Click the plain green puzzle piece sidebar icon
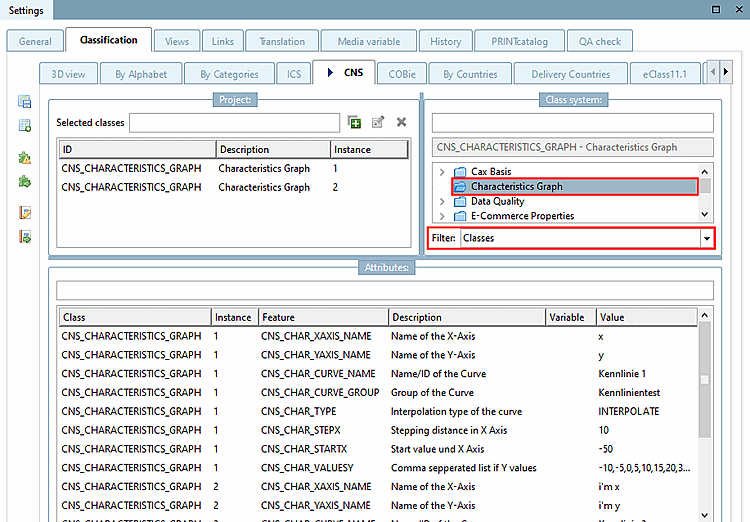This screenshot has height=522, width=750. pos(25,181)
